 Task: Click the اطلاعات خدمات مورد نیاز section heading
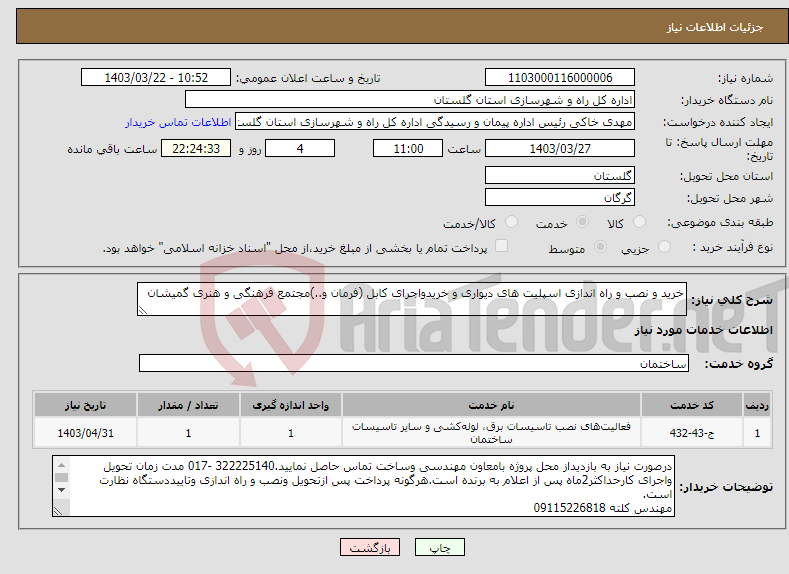pos(703,331)
